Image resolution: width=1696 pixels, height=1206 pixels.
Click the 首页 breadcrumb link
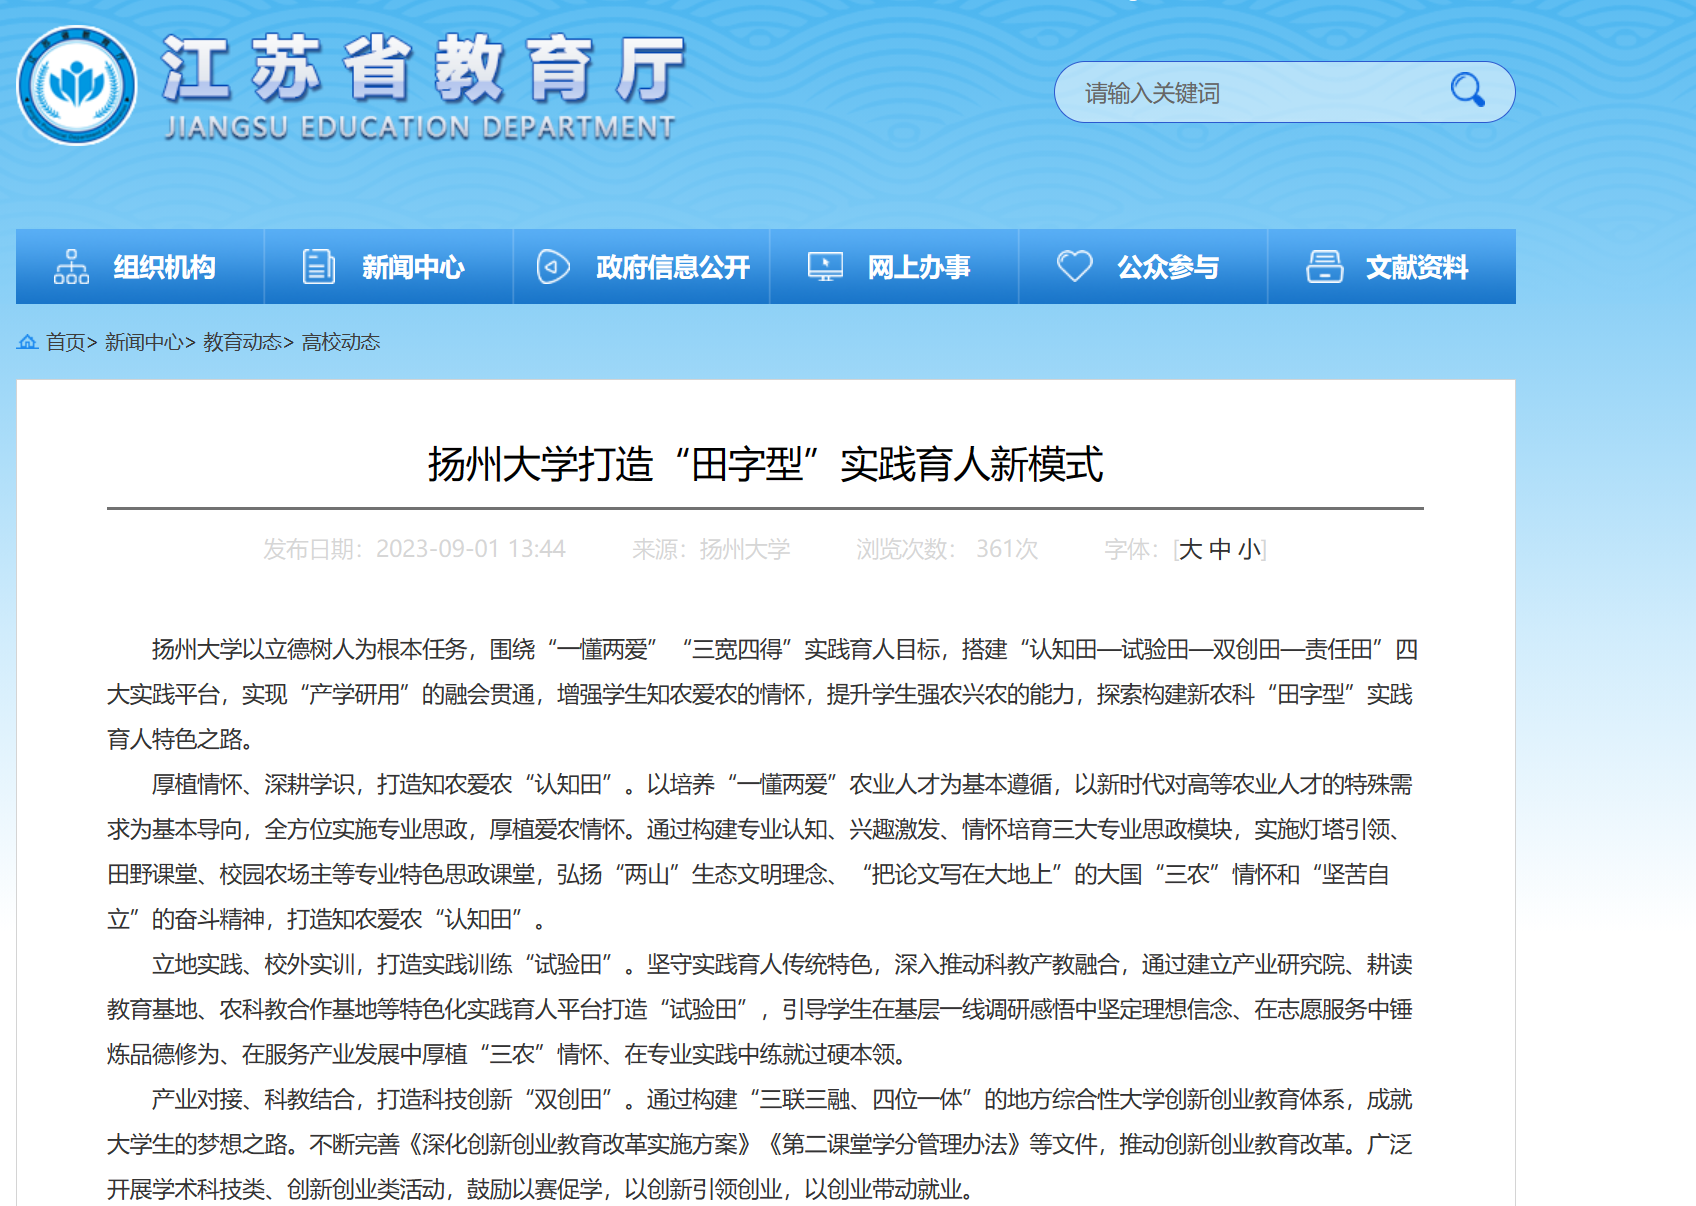66,343
